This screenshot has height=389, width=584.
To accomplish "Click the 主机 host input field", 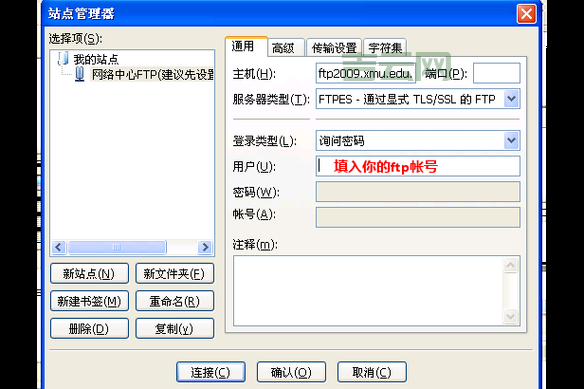I will (x=365, y=73).
